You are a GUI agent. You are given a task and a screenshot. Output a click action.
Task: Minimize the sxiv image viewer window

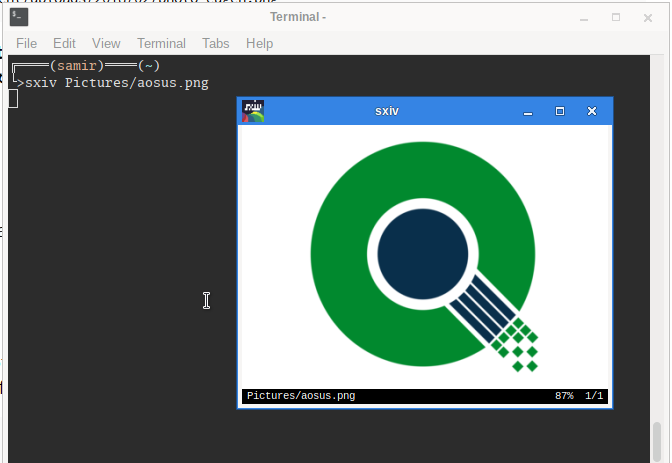(528, 111)
